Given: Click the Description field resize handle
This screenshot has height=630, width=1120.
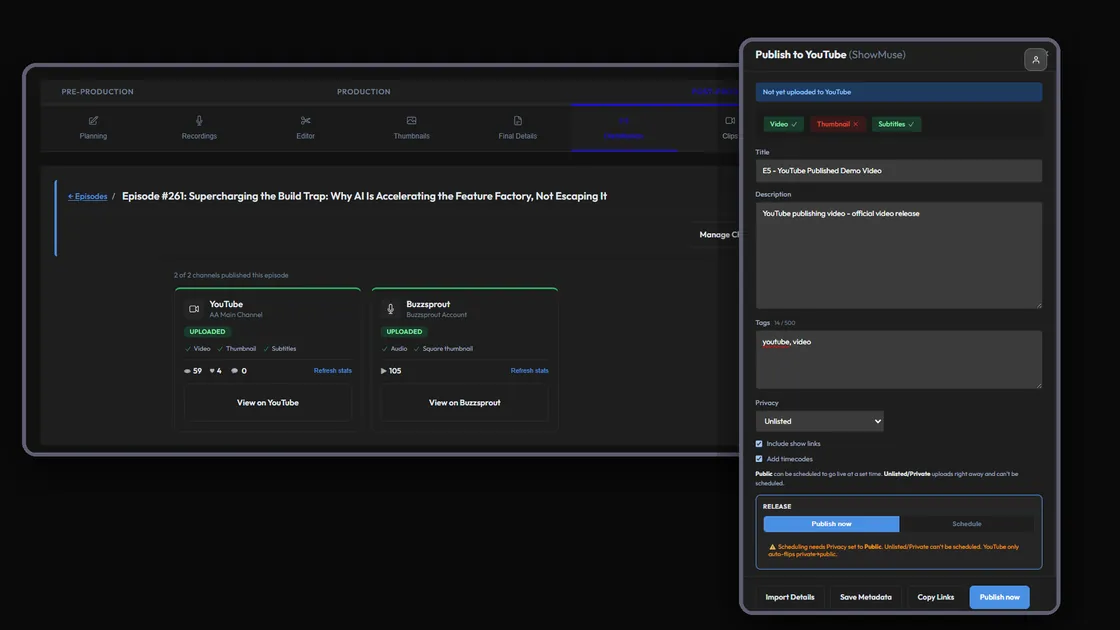Looking at the screenshot, I should tap(1039, 306).
